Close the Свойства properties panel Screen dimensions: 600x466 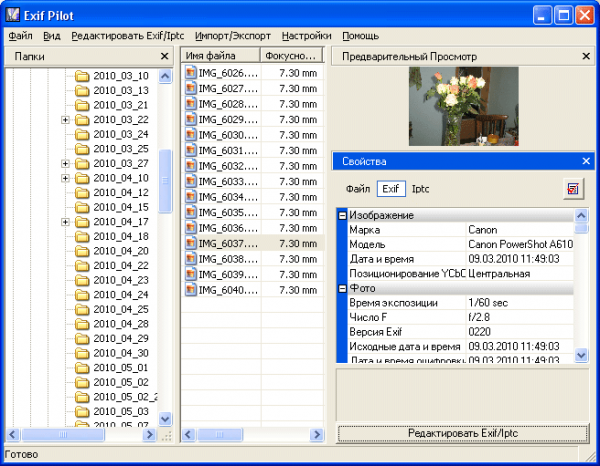pyautogui.click(x=586, y=160)
